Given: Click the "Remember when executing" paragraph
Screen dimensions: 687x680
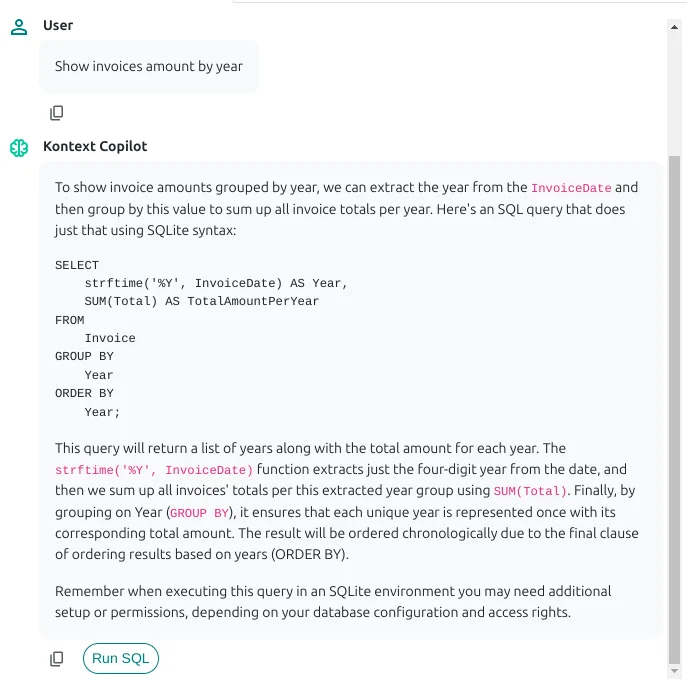Looking at the screenshot, I should point(333,601).
